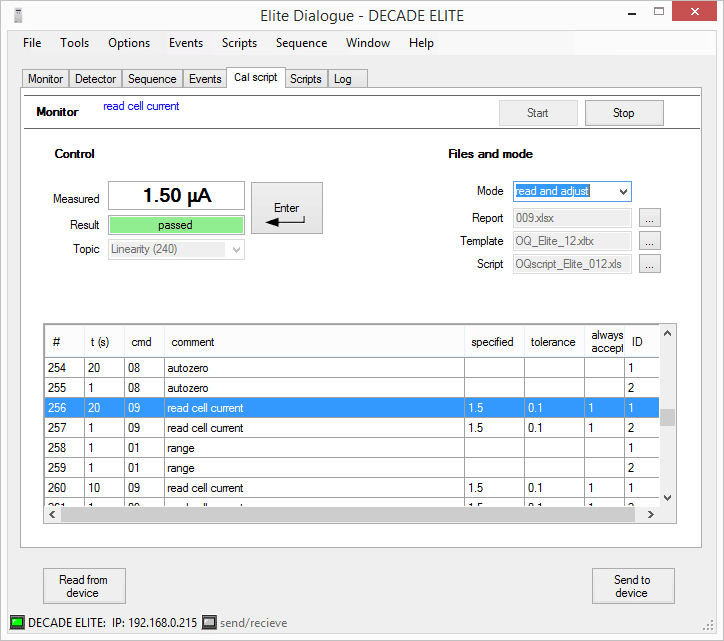
Task: Switch to the Events tab
Action: [205, 79]
